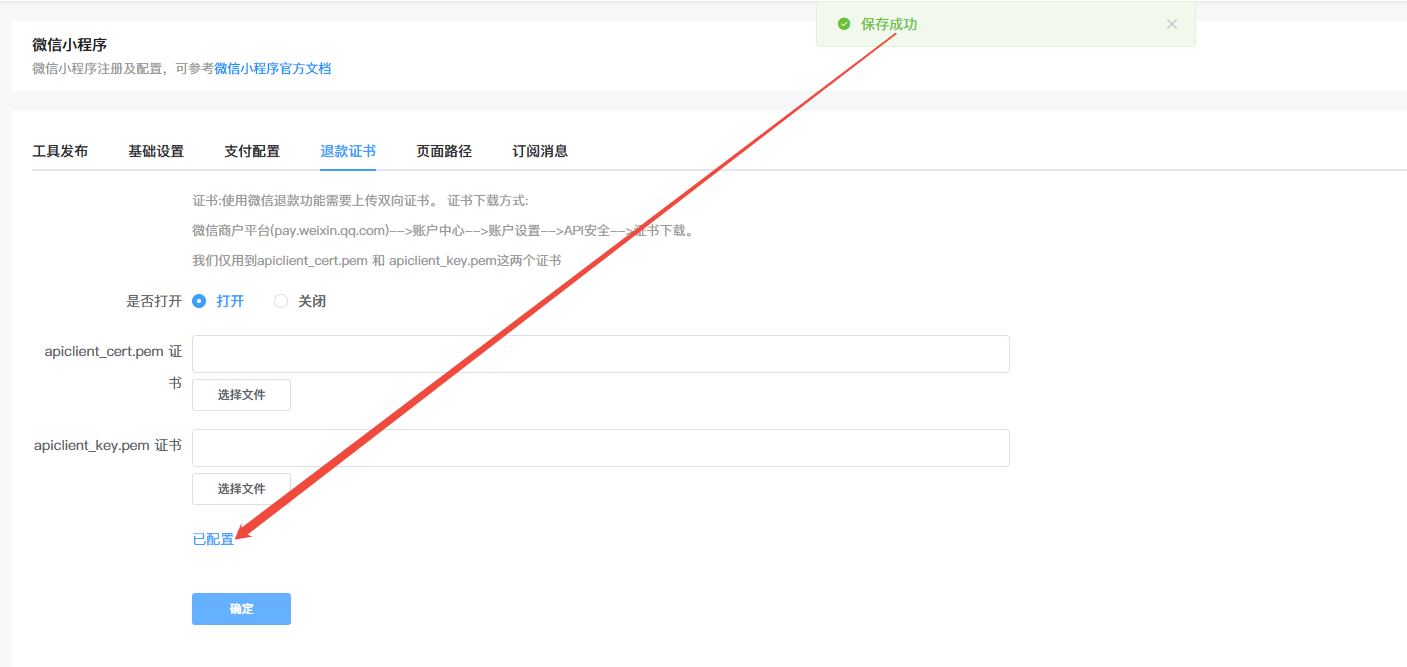Switch to the 页面路径 tab
The height and width of the screenshot is (667, 1407).
pos(444,151)
